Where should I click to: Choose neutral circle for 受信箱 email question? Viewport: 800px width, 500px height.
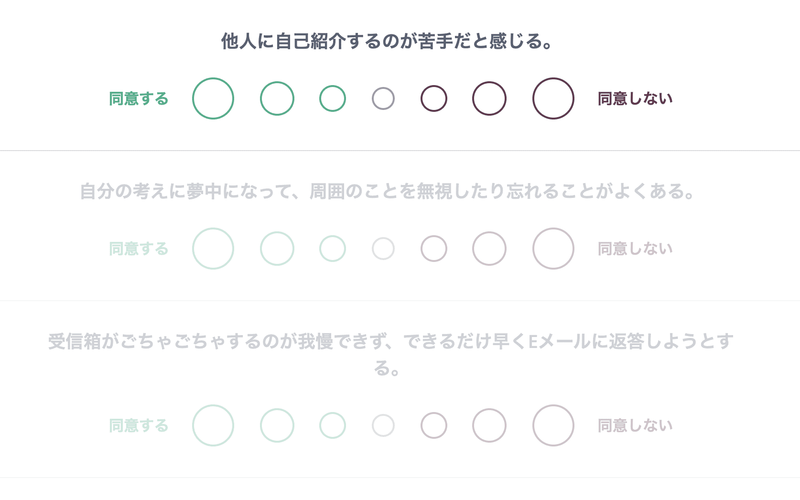[383, 426]
